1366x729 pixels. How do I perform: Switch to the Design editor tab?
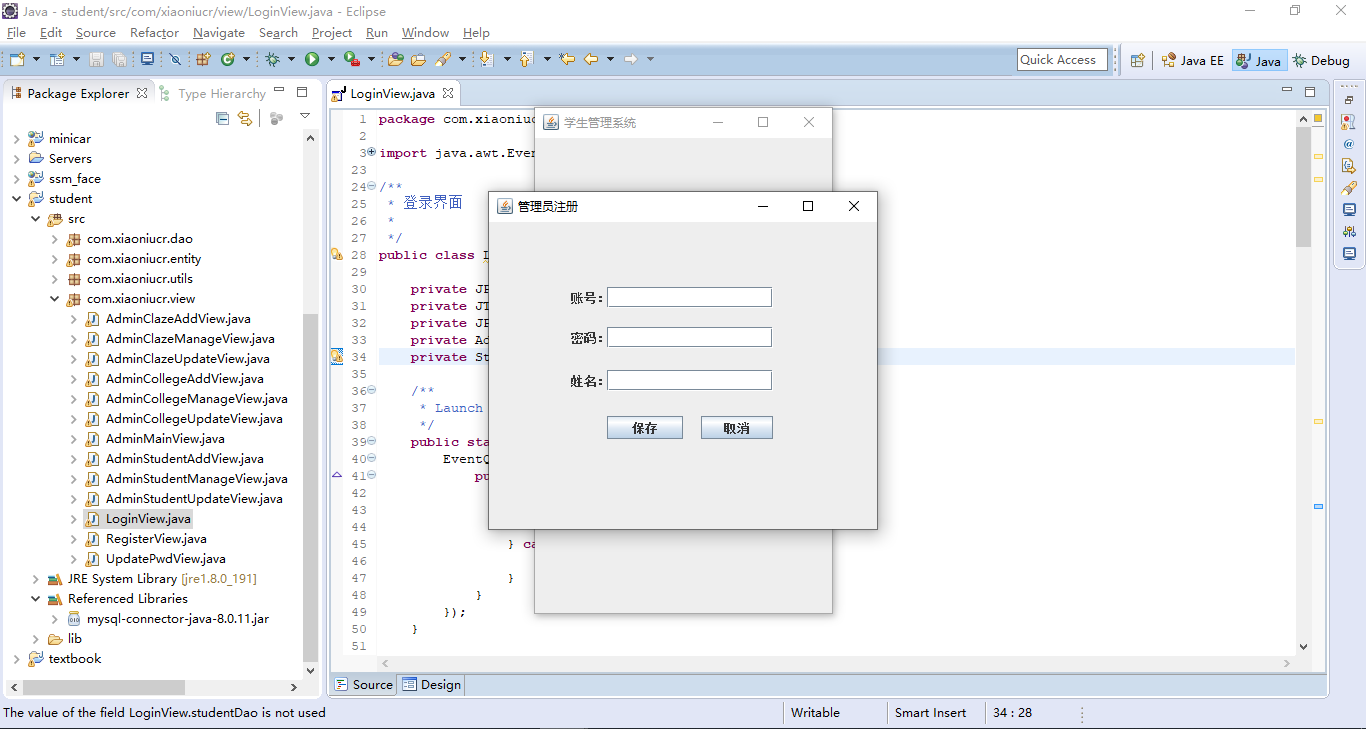431,685
